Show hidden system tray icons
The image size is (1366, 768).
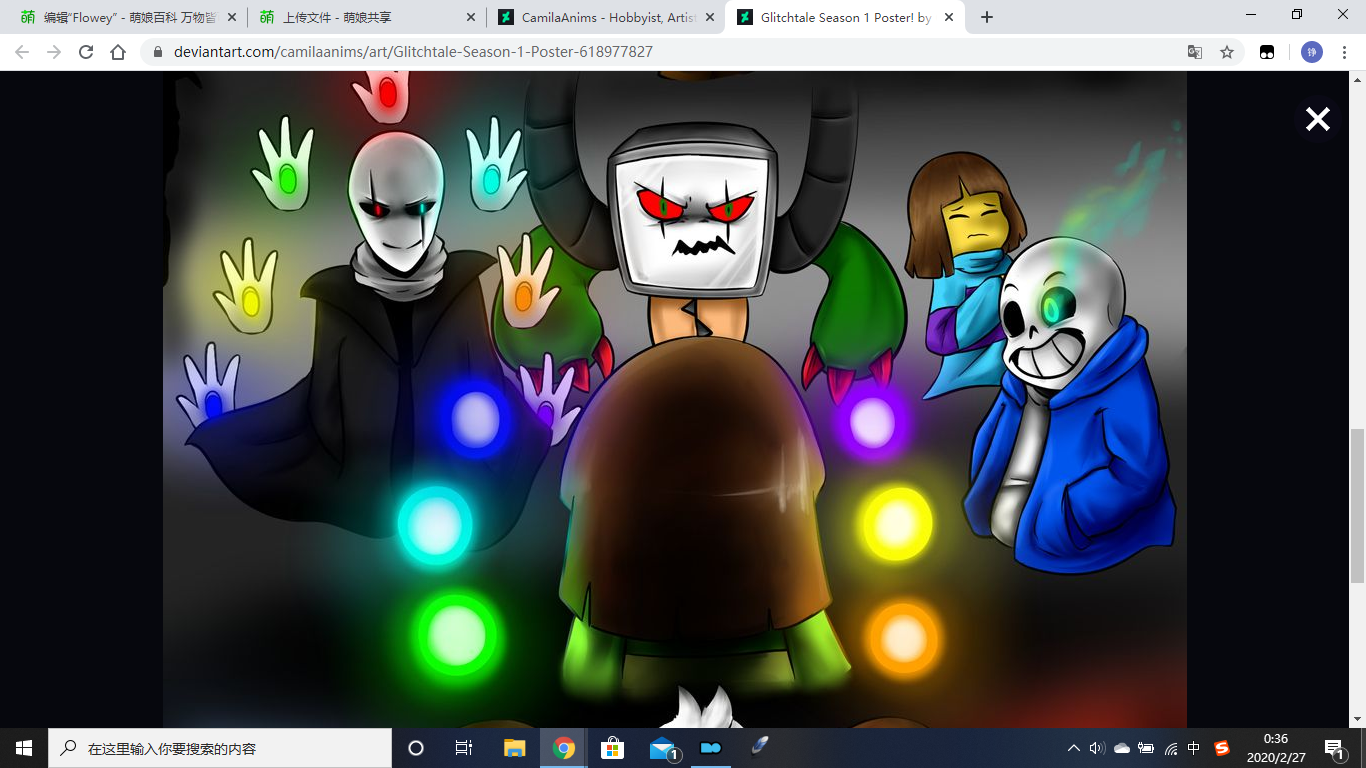coord(1073,748)
